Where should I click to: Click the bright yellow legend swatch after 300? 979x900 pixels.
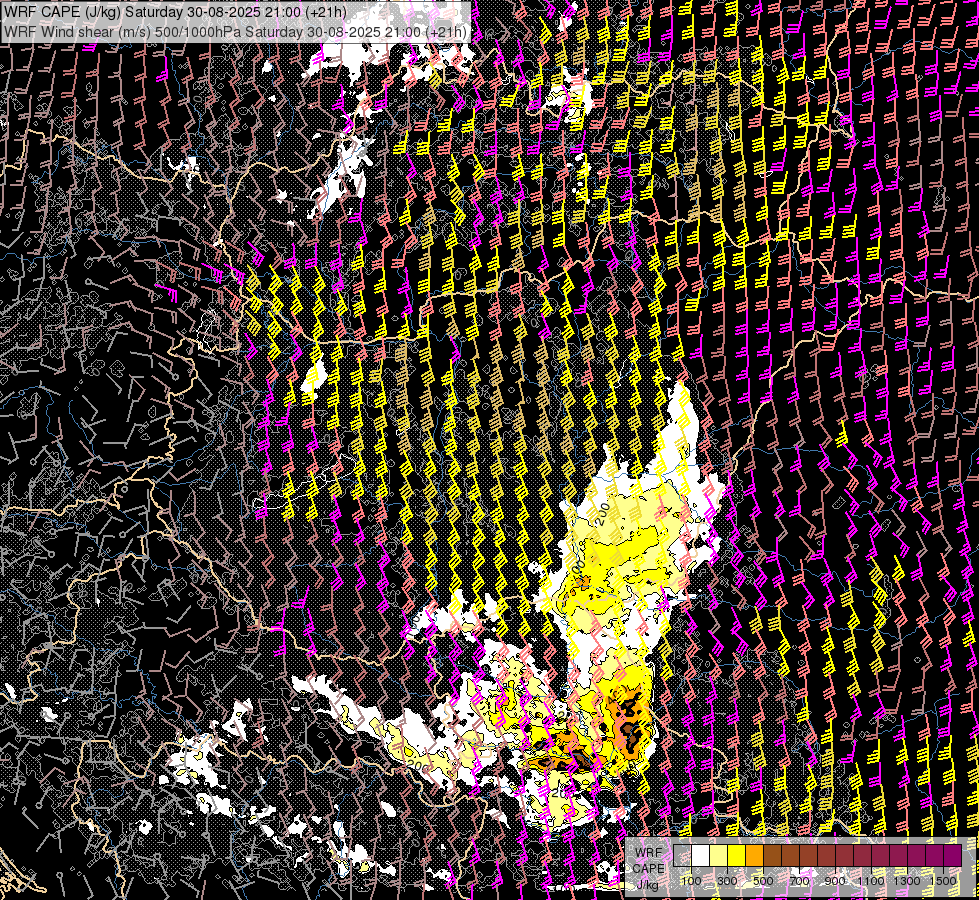point(737,855)
